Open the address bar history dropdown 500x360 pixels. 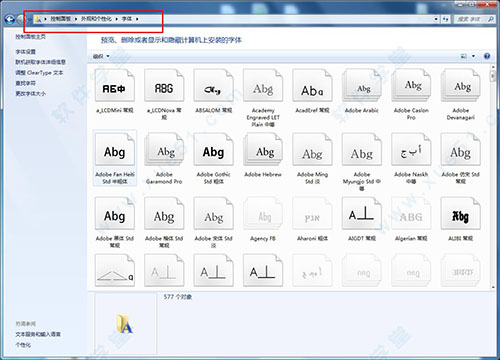pos(436,19)
